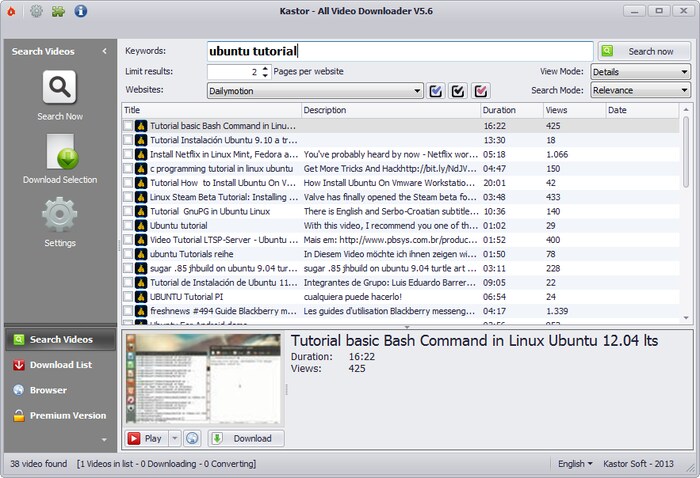
Task: Open the Play button dropdown arrow
Action: (175, 438)
